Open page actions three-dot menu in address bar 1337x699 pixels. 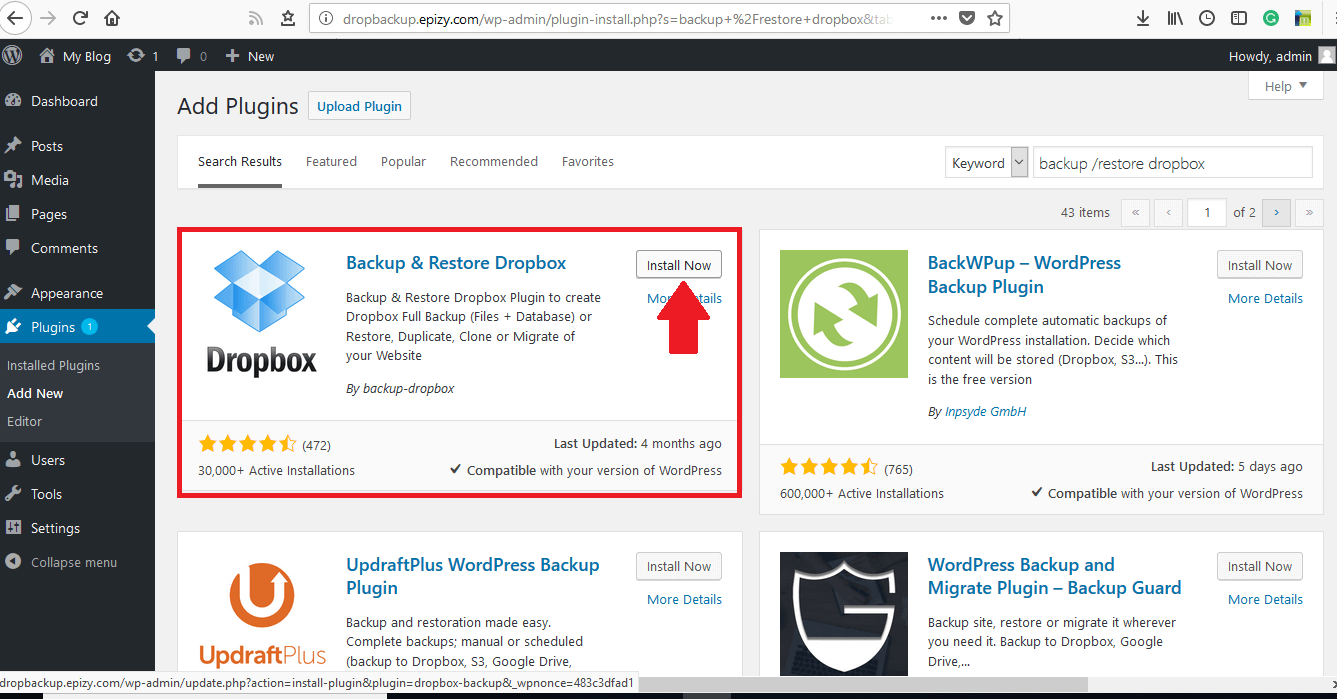[x=938, y=18]
